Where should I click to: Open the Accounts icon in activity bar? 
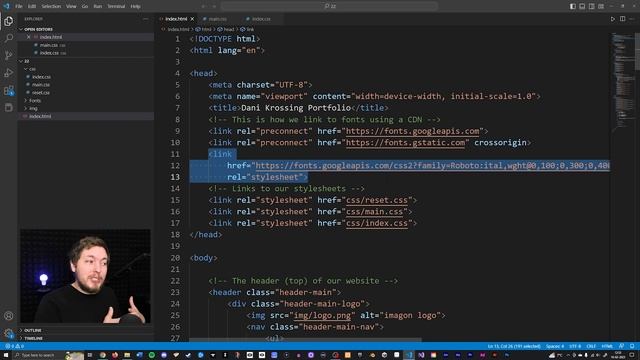point(9,316)
